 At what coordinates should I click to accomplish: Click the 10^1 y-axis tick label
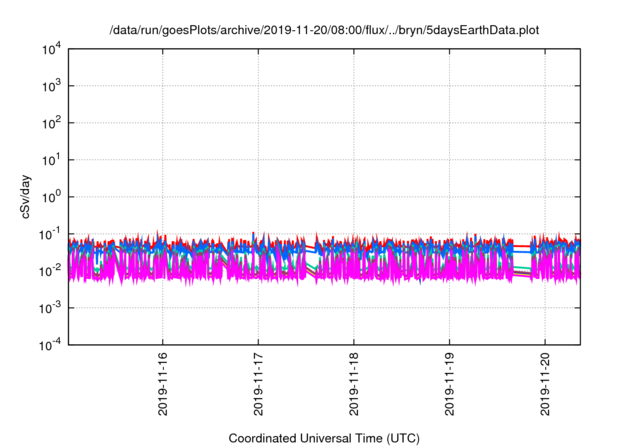[51, 160]
